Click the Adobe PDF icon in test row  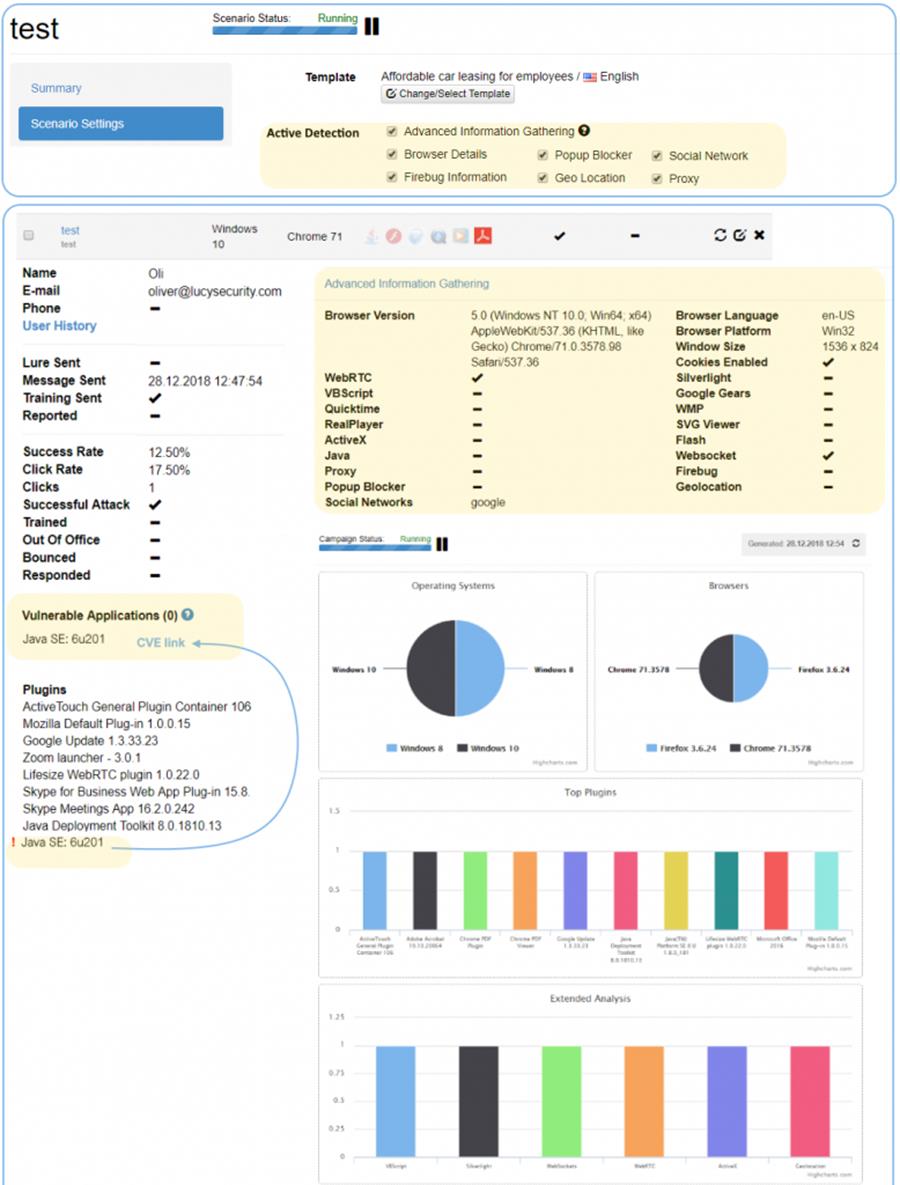tap(483, 236)
